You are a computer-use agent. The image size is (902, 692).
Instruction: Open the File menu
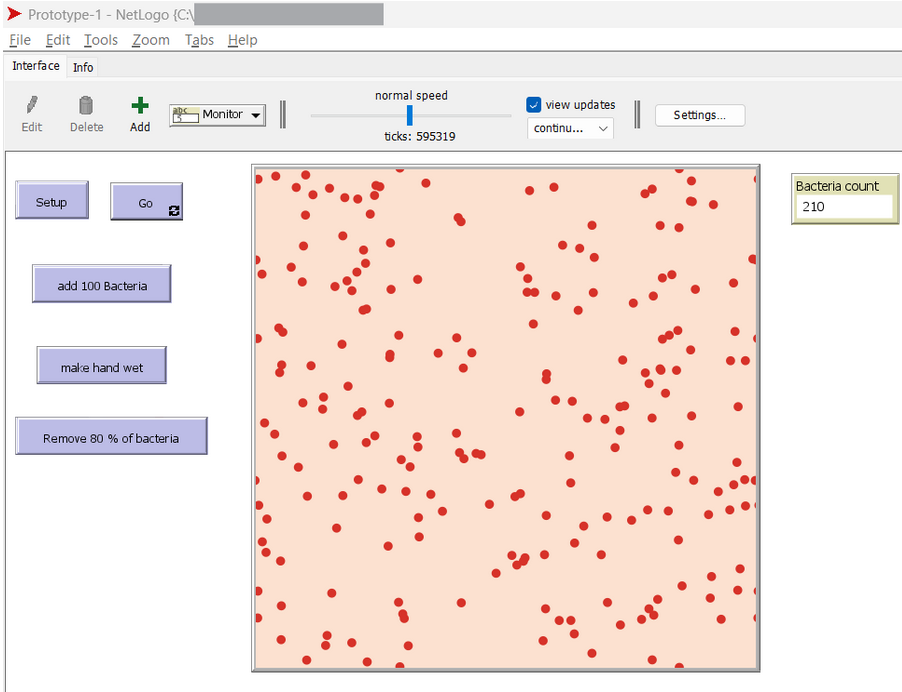tap(19, 40)
